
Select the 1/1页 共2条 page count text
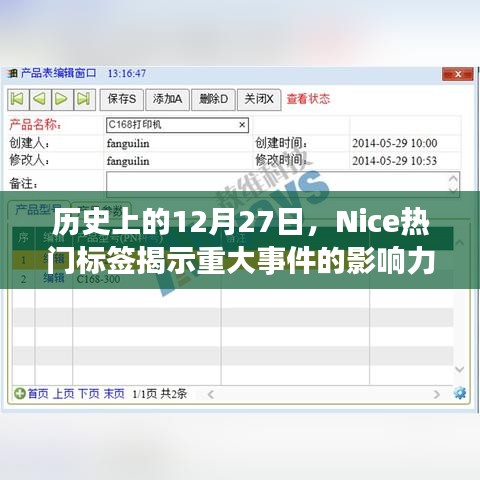point(160,394)
